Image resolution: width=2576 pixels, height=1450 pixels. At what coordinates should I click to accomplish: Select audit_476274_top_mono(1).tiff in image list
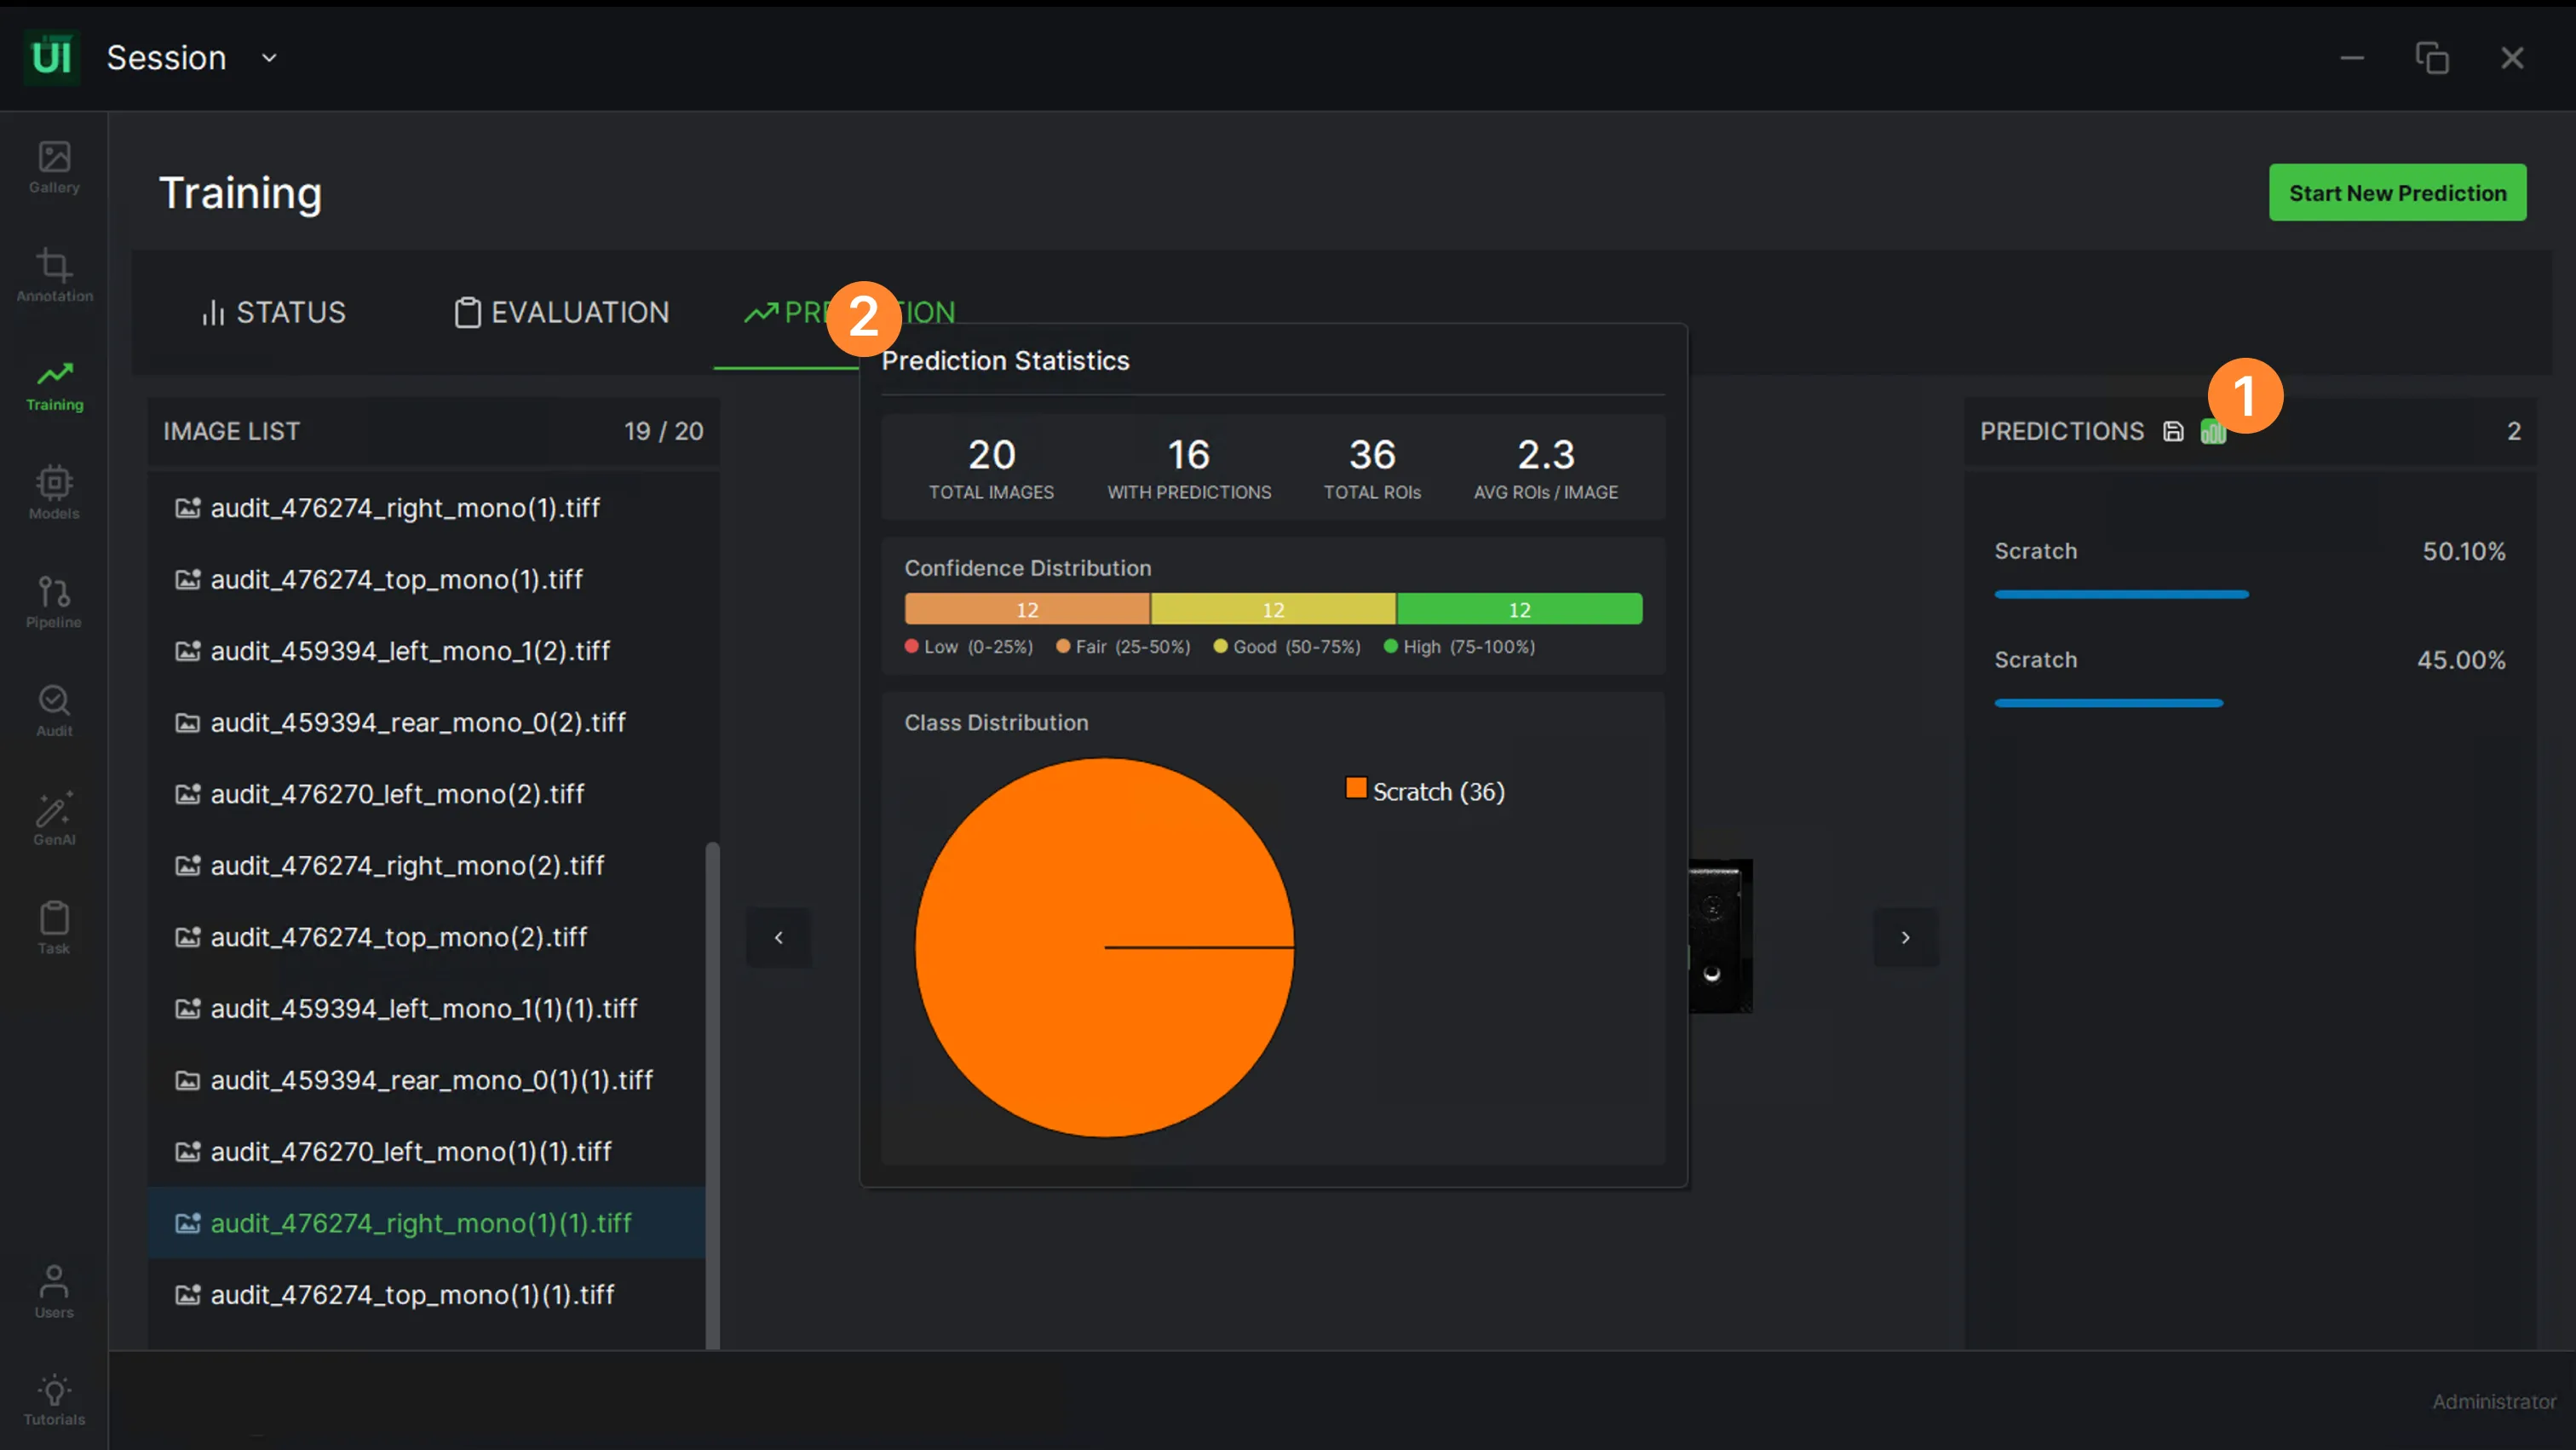[x=427, y=579]
